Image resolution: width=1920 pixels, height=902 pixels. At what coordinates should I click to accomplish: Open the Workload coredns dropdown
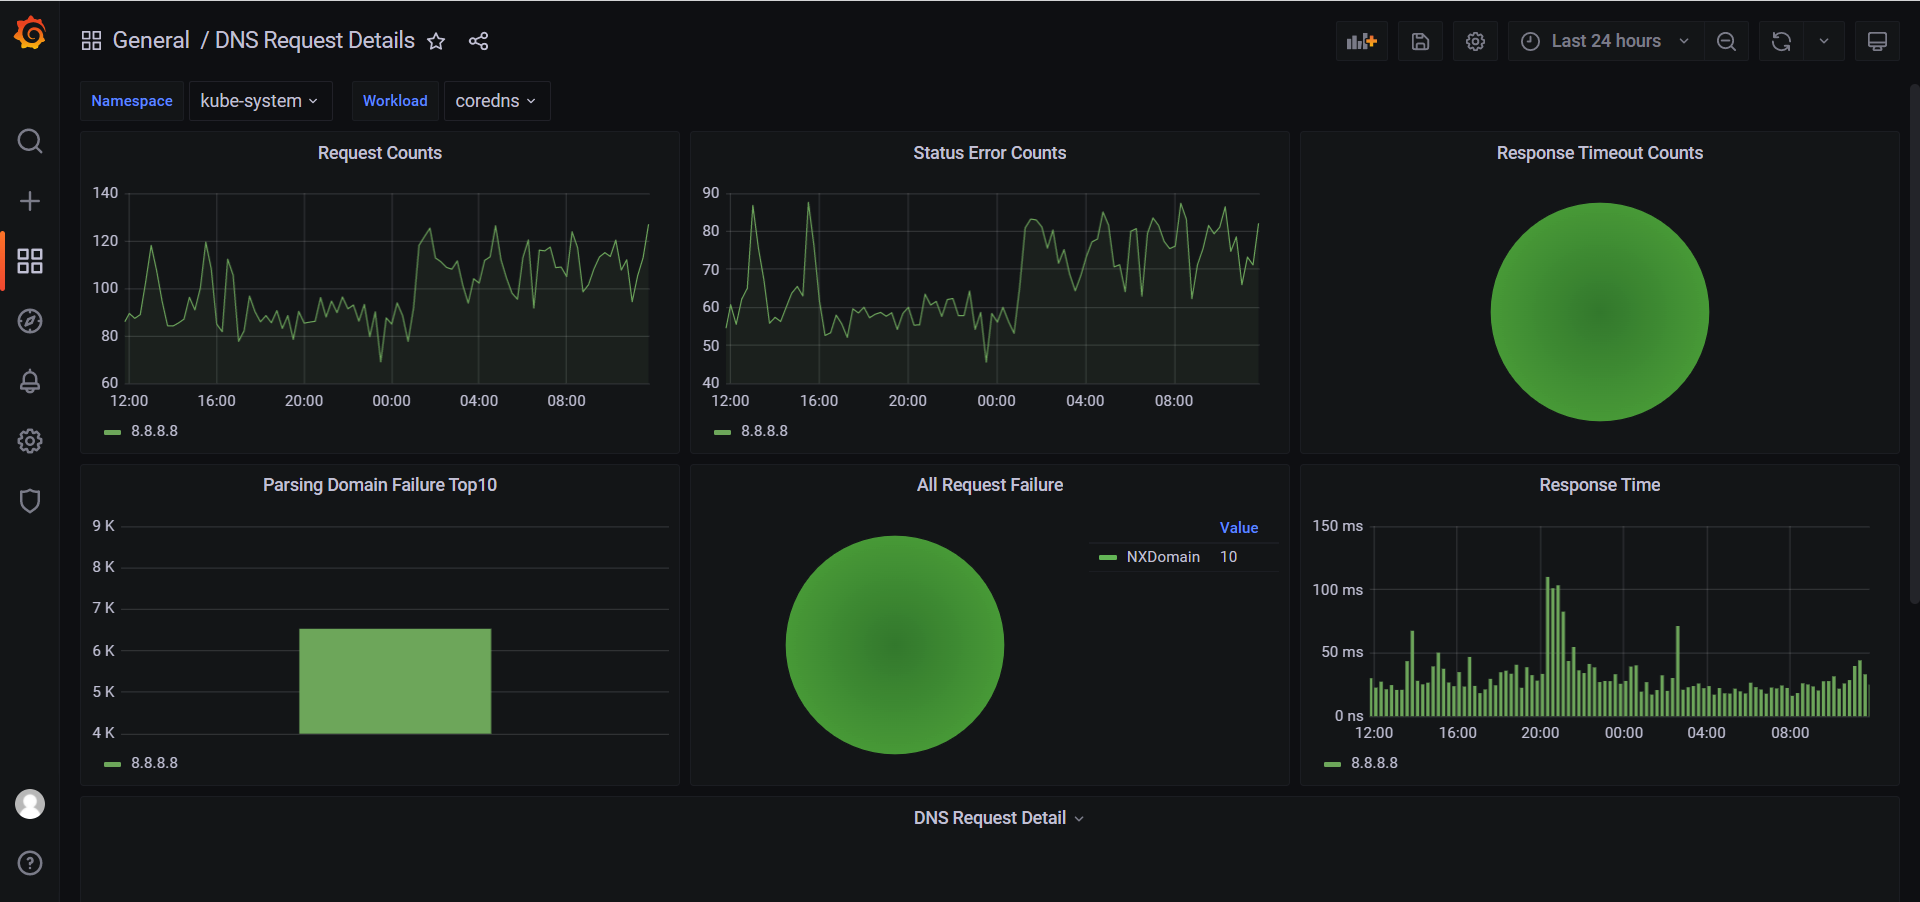click(x=496, y=101)
